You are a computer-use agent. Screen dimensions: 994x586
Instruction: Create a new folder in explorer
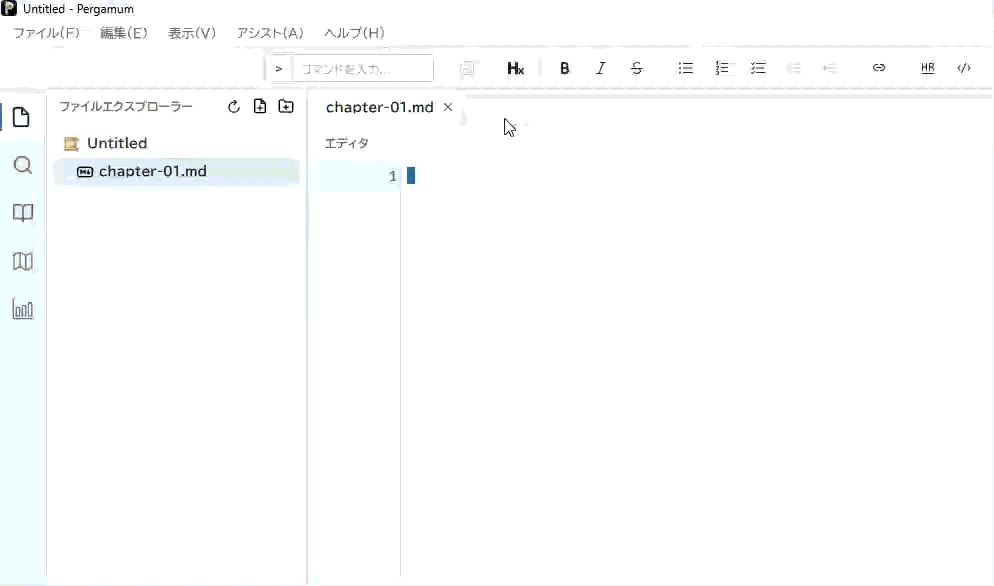(286, 106)
